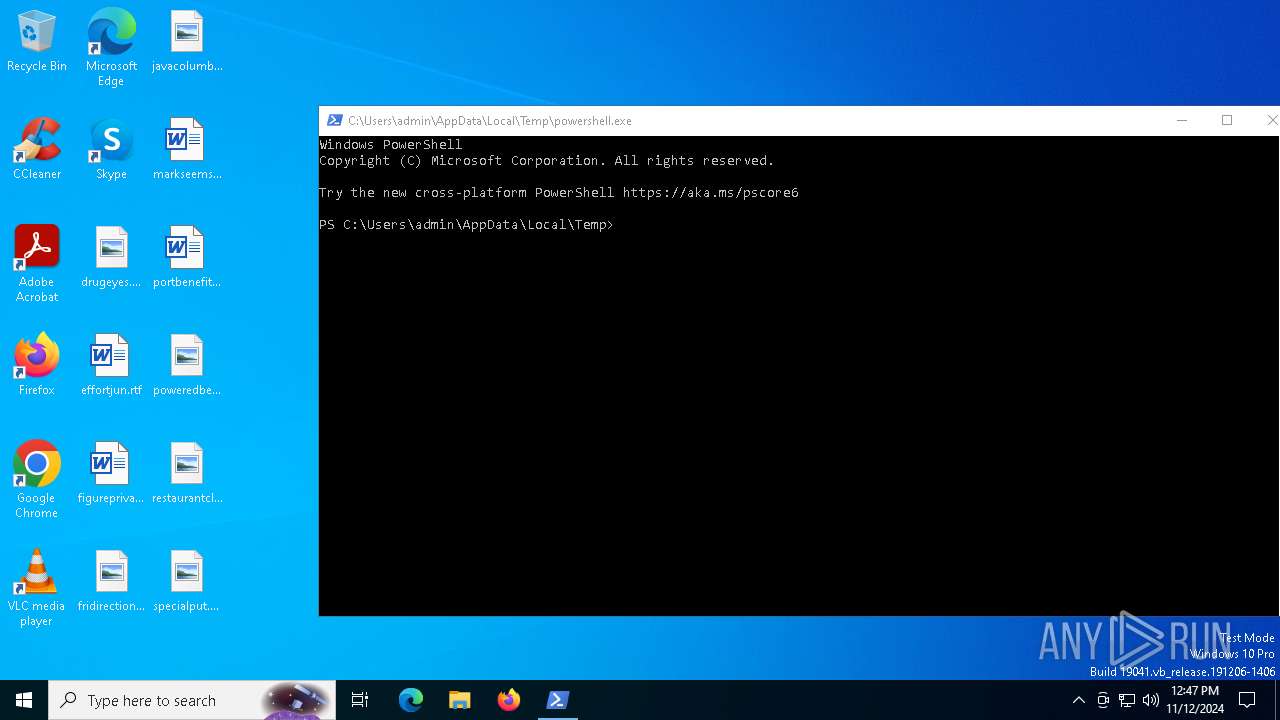Launch Microsoft Edge from the desktop shortcut
Viewport: 1280px width, 720px height.
click(111, 48)
